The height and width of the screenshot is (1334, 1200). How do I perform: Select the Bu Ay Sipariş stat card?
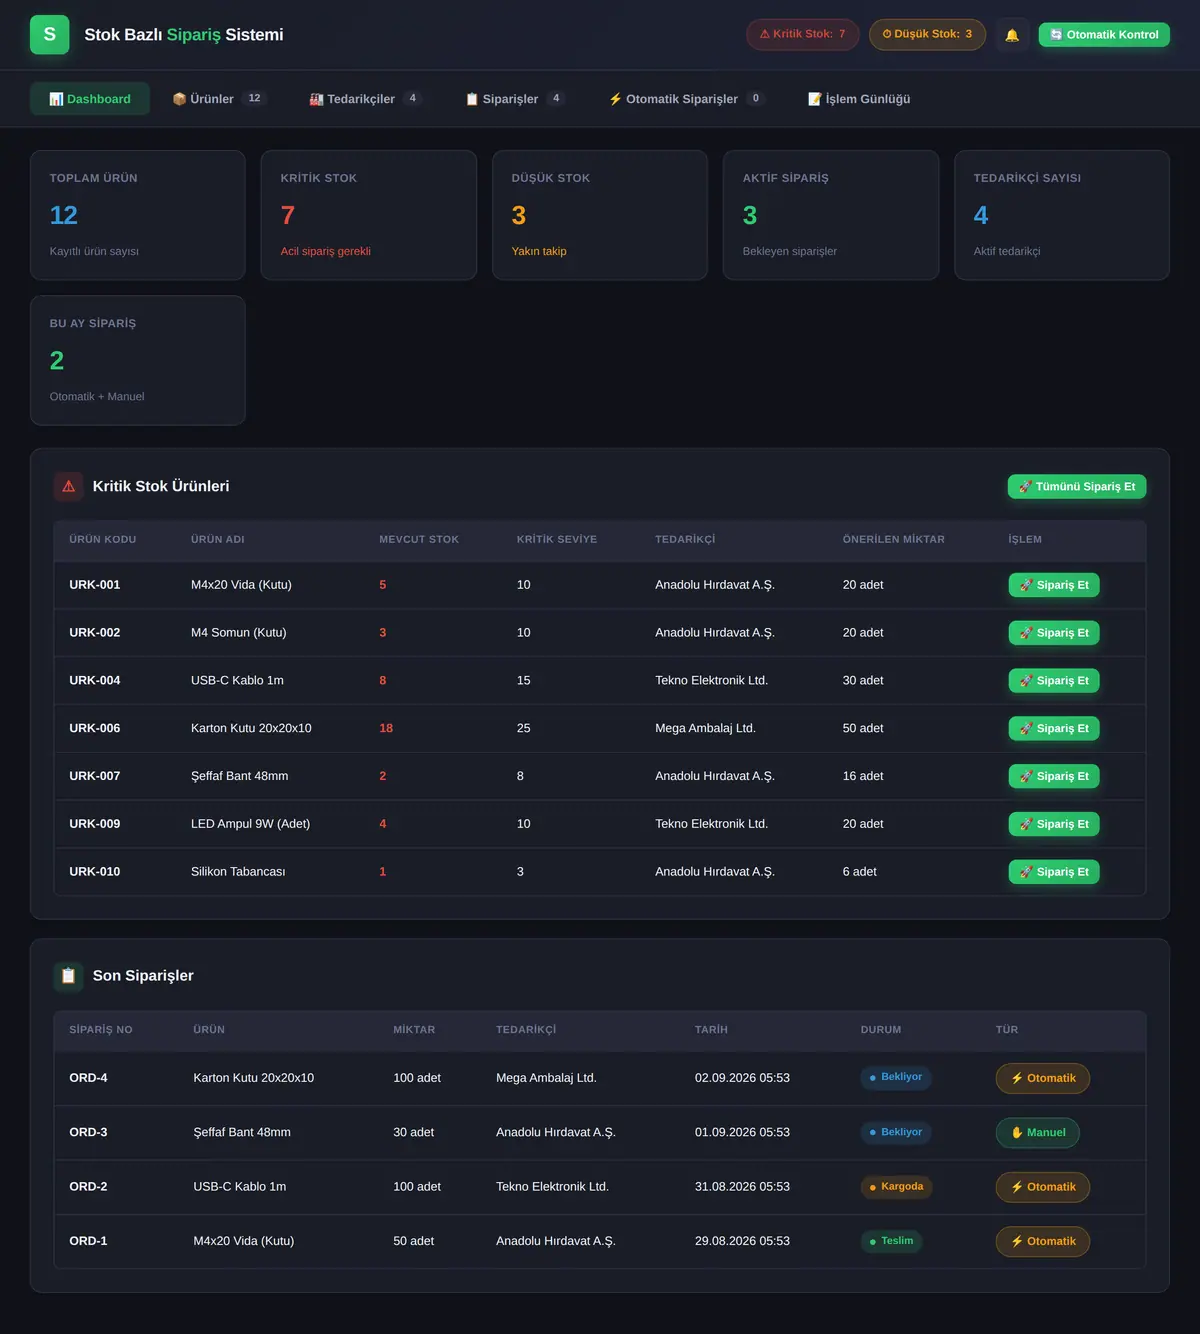[138, 360]
